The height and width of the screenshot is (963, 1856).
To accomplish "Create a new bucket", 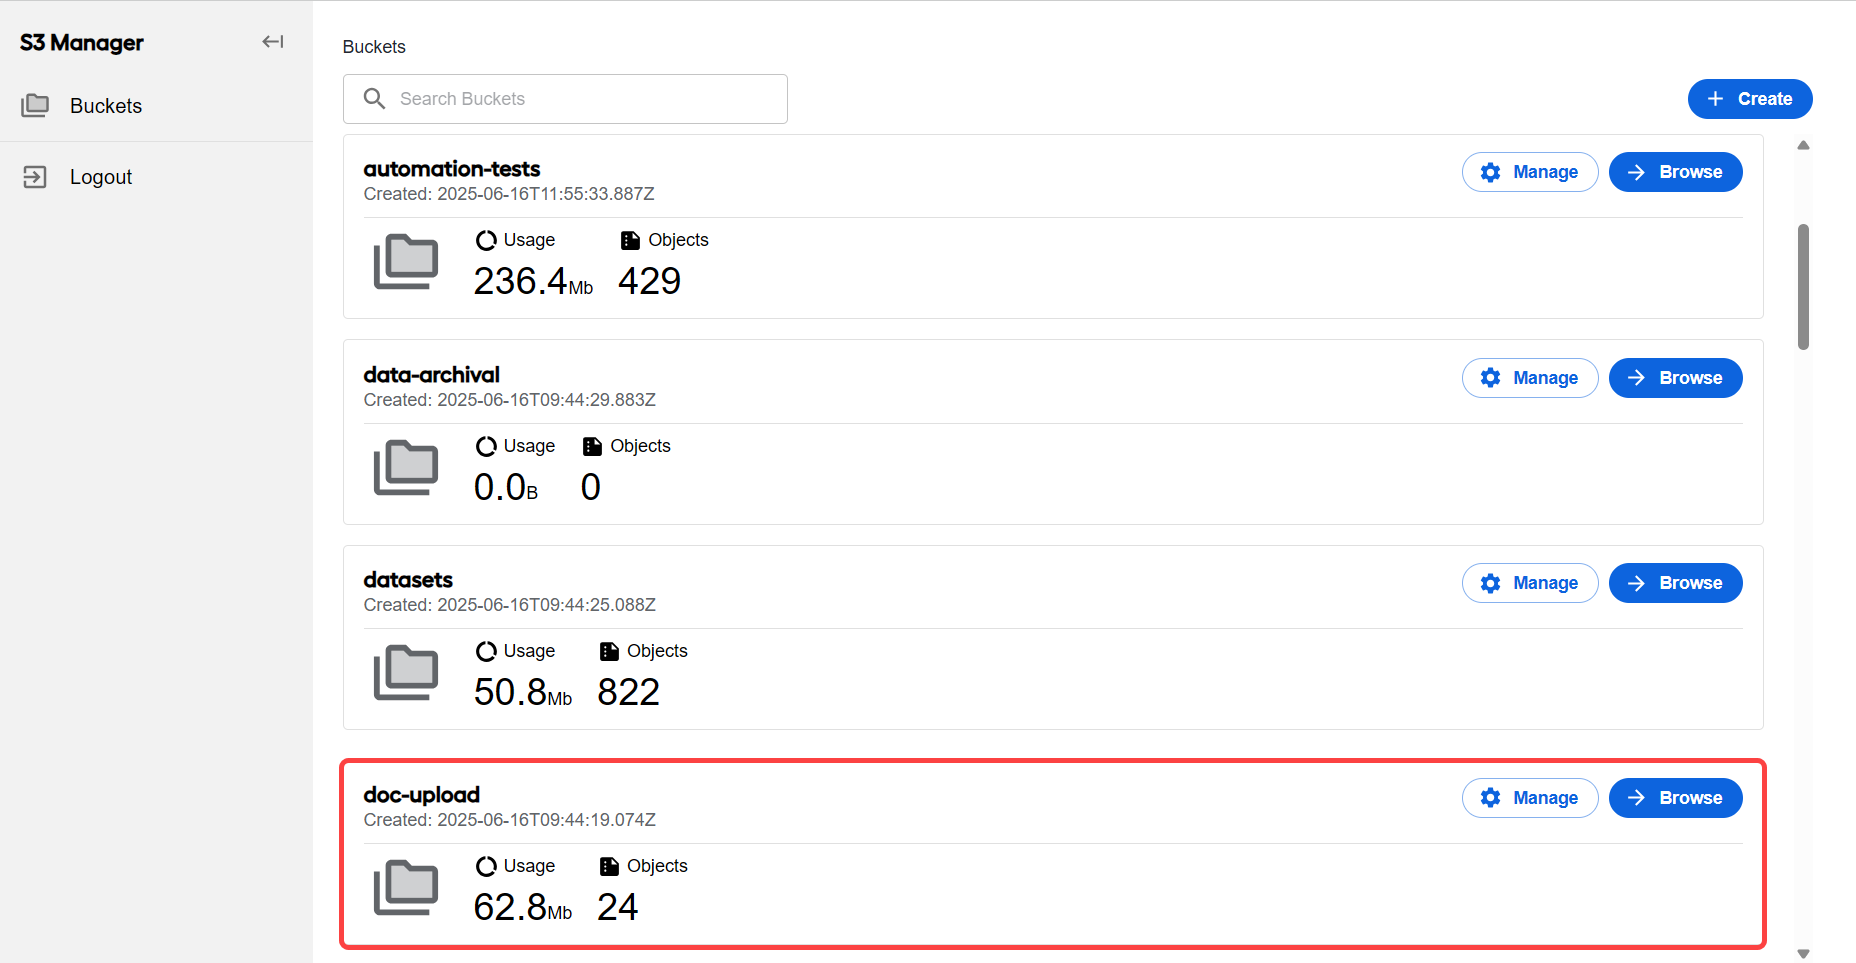I will [1750, 99].
